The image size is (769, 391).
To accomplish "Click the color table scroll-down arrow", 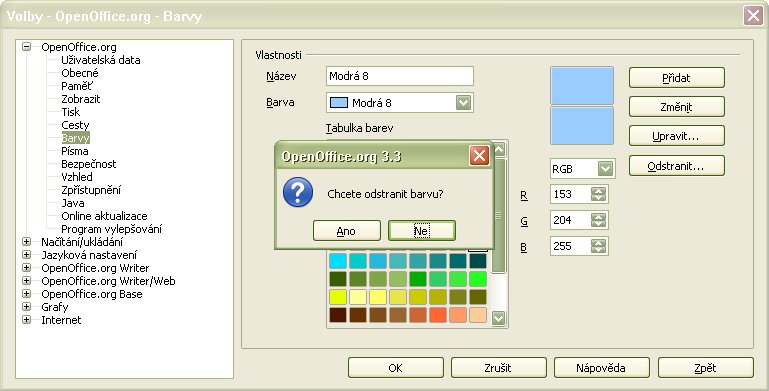I will coord(498,318).
